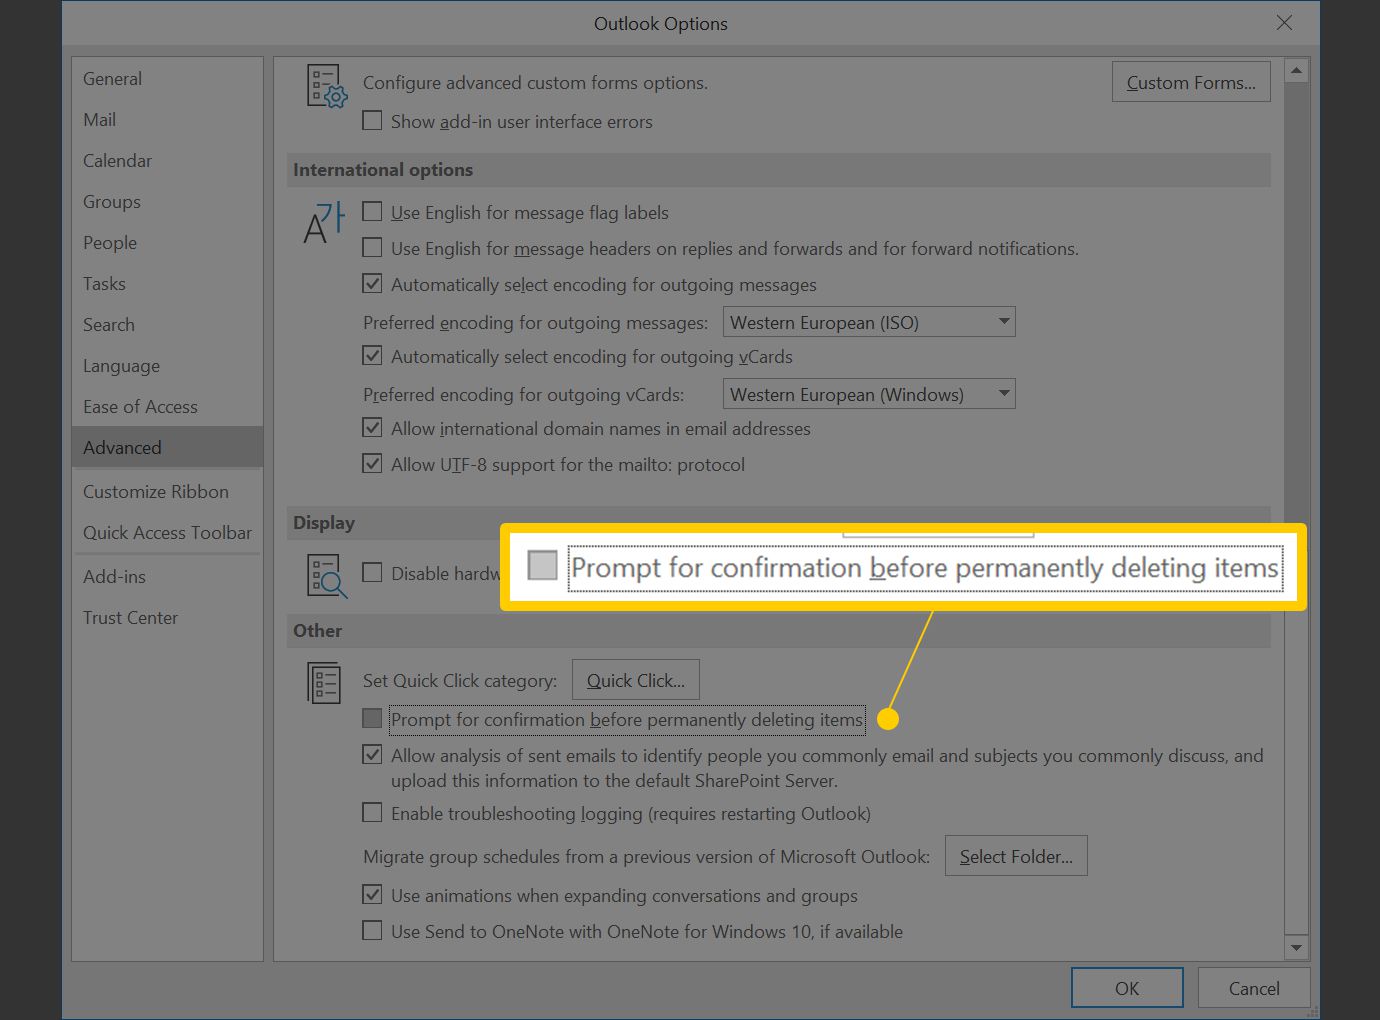Open the Mail options category
Image resolution: width=1380 pixels, height=1020 pixels.
pos(167,119)
